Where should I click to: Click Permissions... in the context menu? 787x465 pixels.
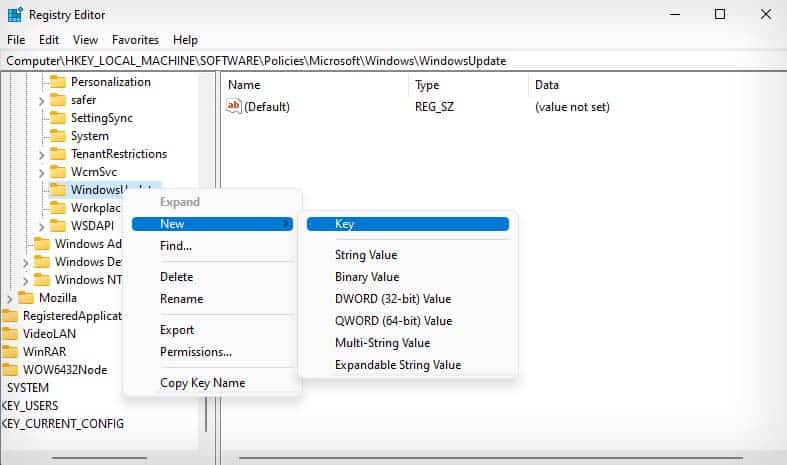[x=196, y=352]
